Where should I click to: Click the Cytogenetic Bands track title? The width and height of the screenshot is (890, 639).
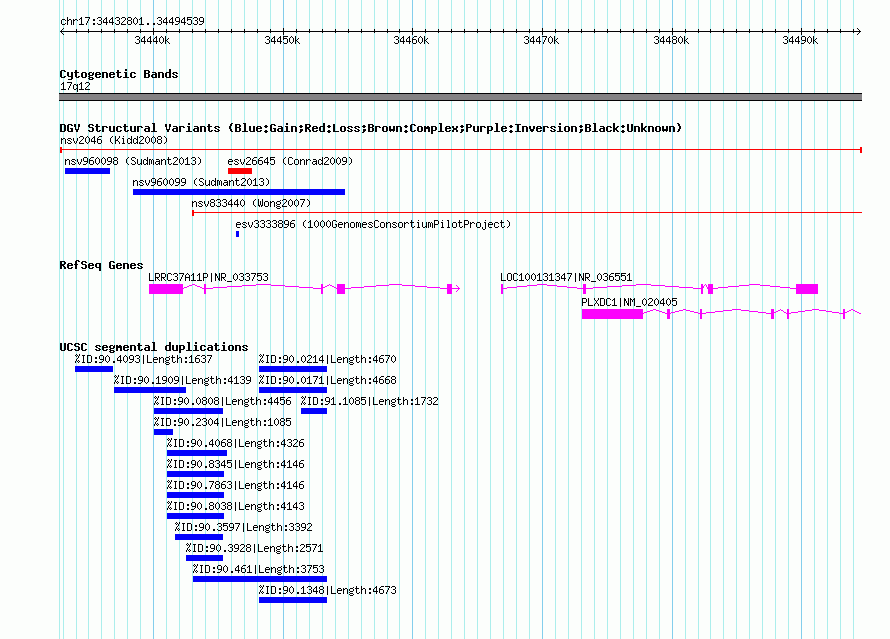click(x=119, y=74)
